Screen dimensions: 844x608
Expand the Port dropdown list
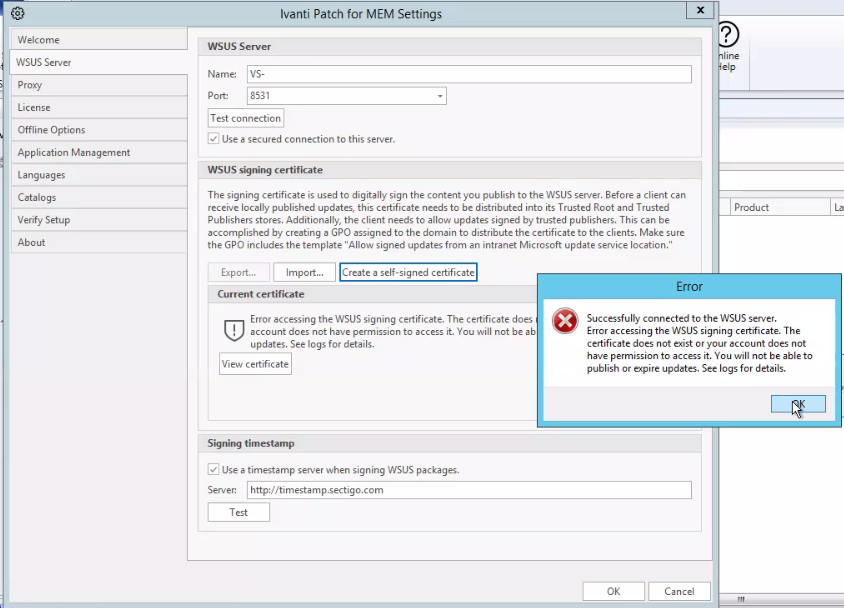click(x=439, y=96)
